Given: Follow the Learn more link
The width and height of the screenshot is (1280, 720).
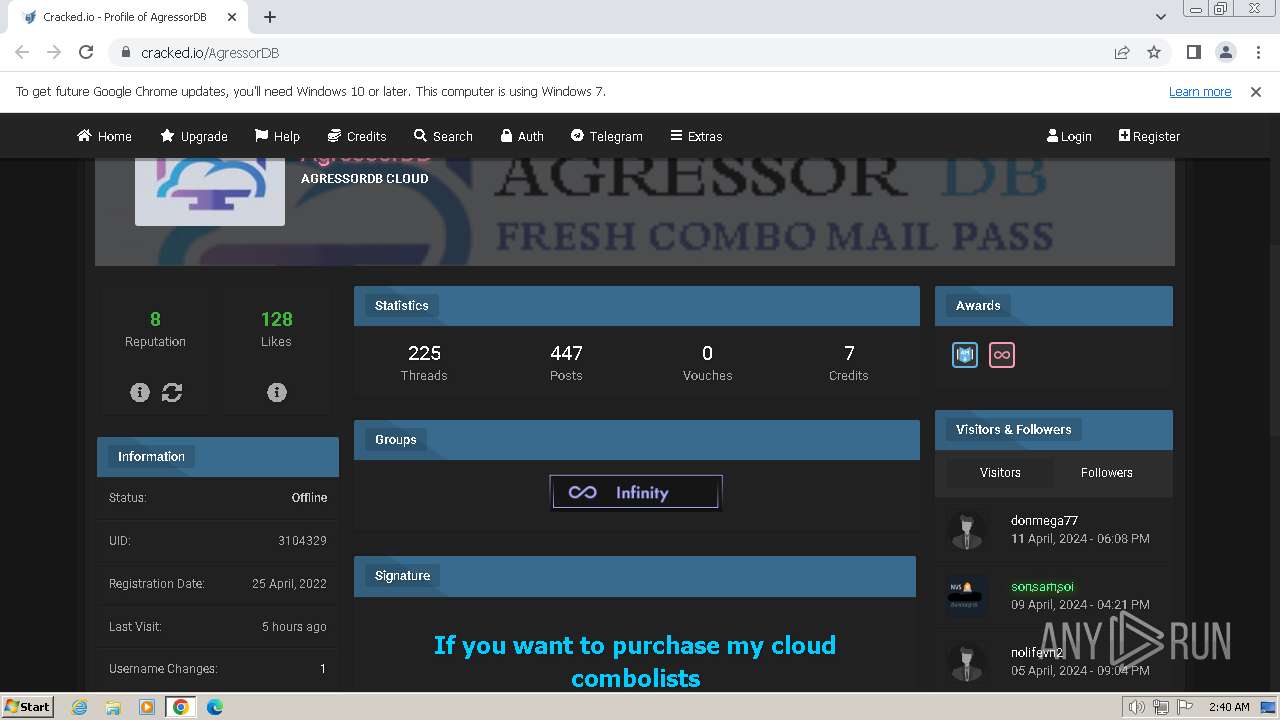Looking at the screenshot, I should [1200, 91].
